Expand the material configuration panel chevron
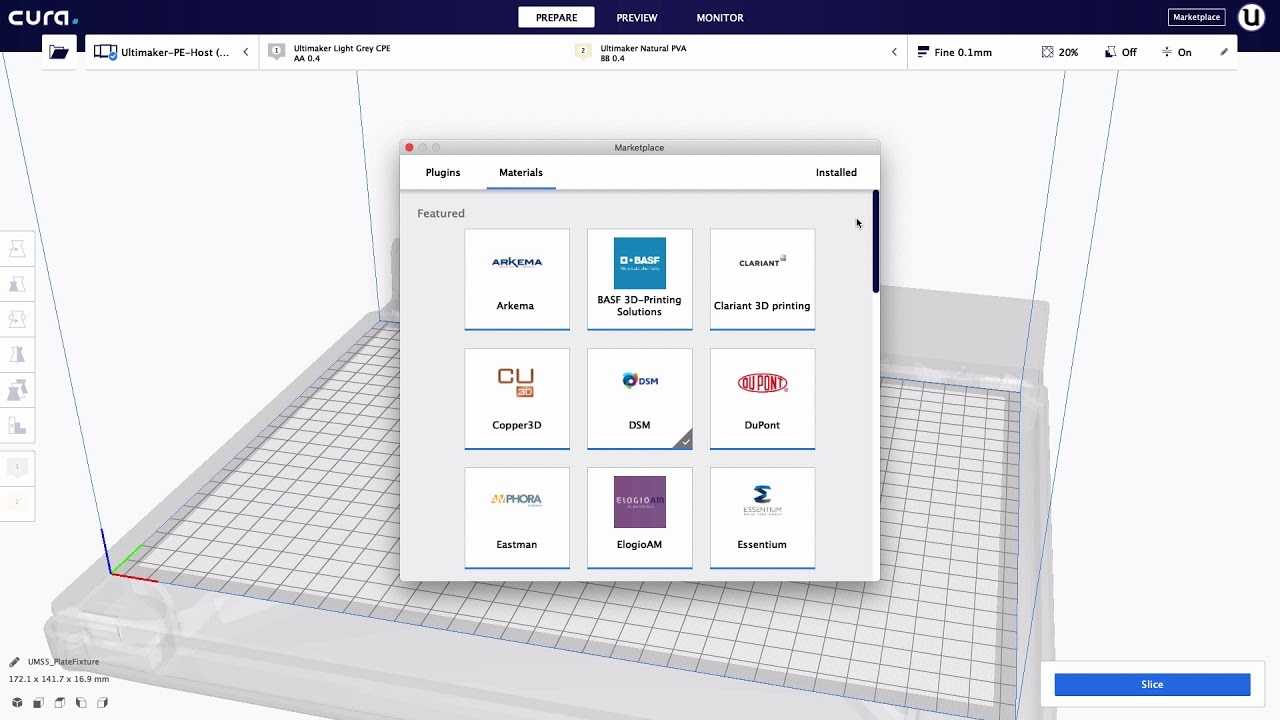 (894, 52)
